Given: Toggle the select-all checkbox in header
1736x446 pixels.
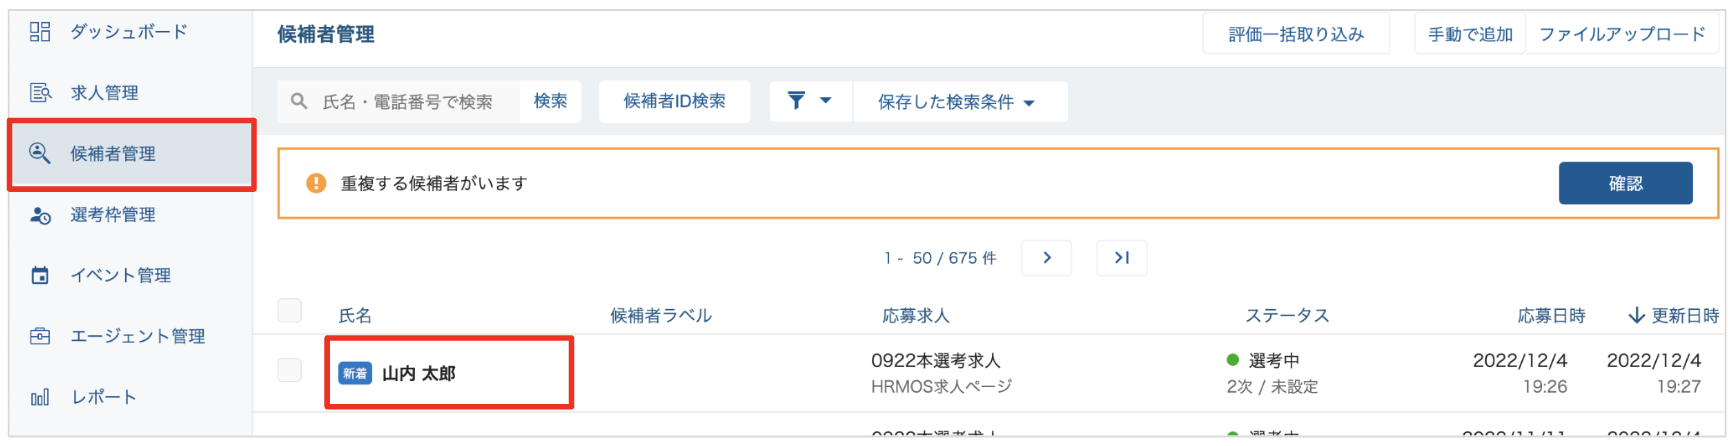Looking at the screenshot, I should (290, 311).
